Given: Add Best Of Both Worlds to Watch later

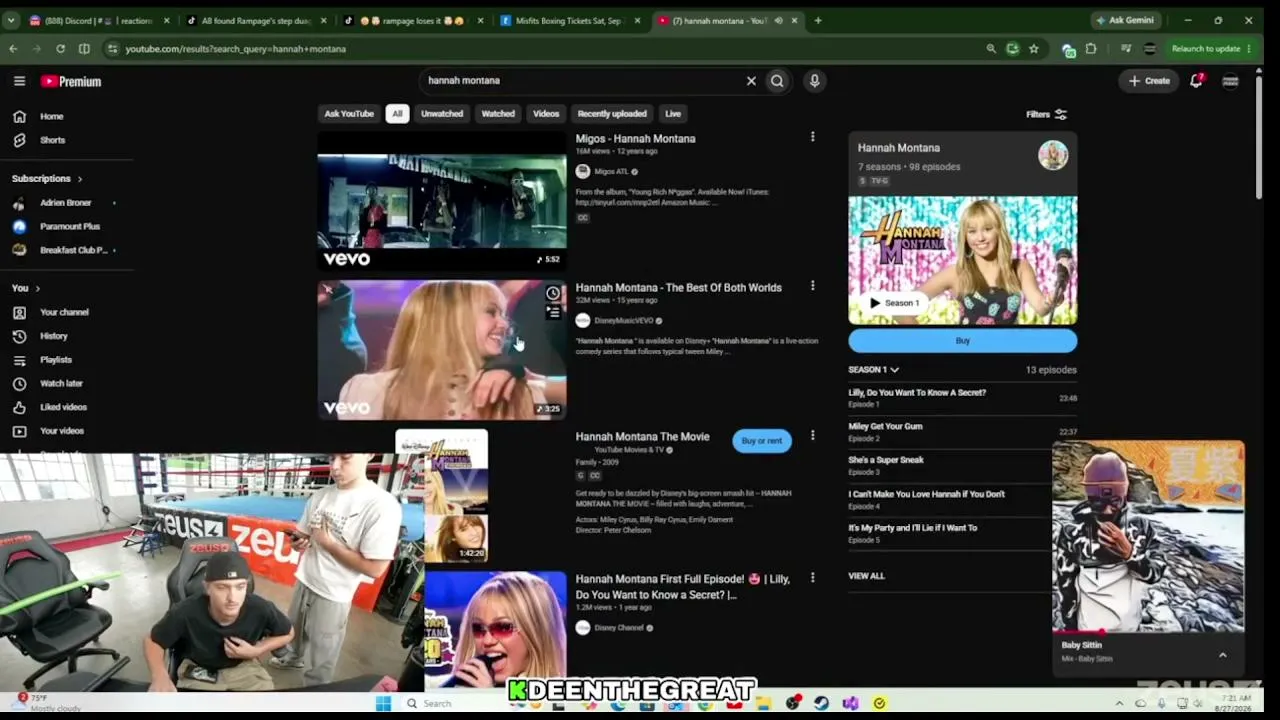Looking at the screenshot, I should [553, 293].
